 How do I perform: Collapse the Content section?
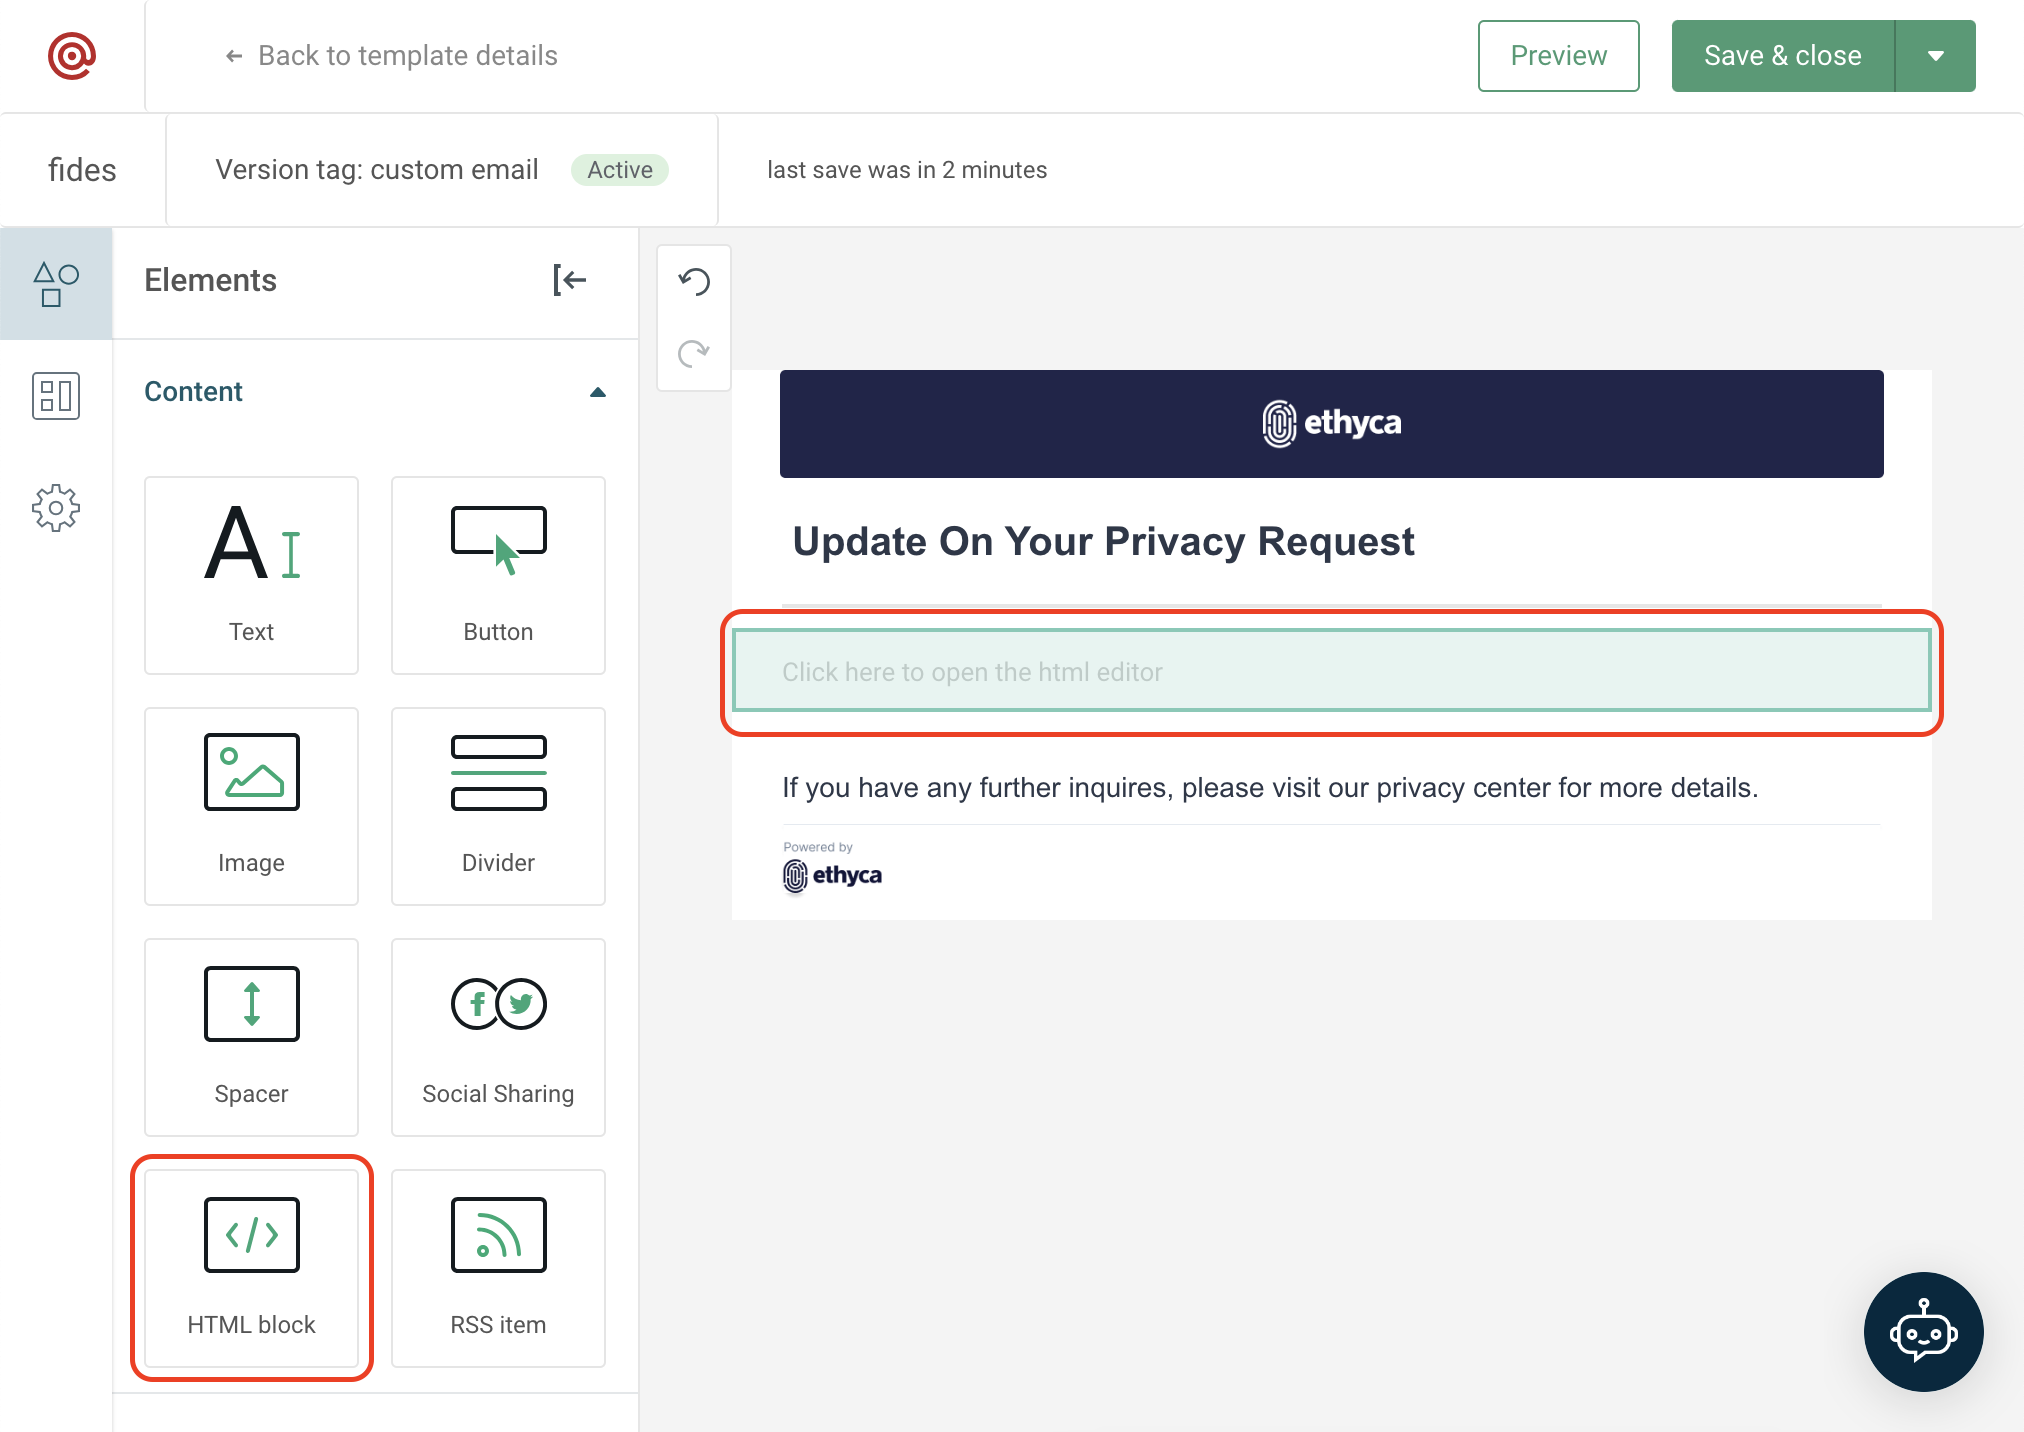tap(598, 392)
